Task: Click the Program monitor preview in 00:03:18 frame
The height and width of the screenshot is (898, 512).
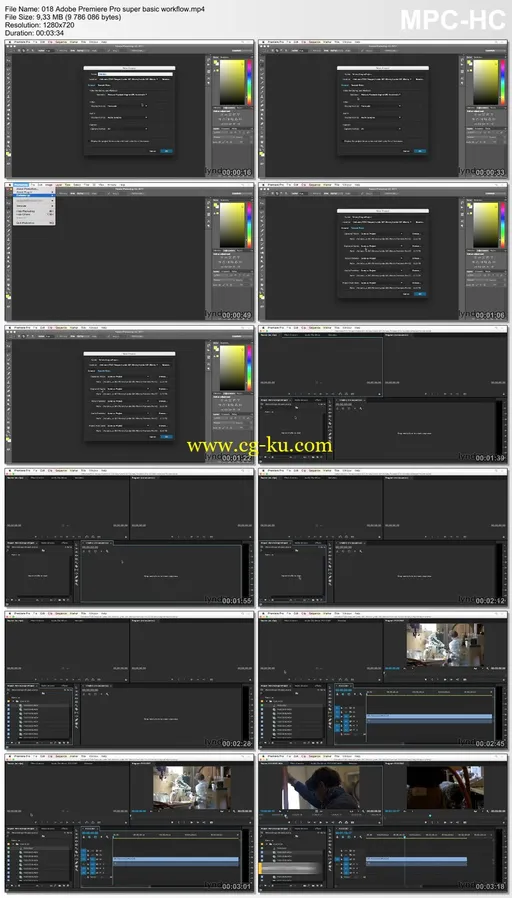Action: 445,787
